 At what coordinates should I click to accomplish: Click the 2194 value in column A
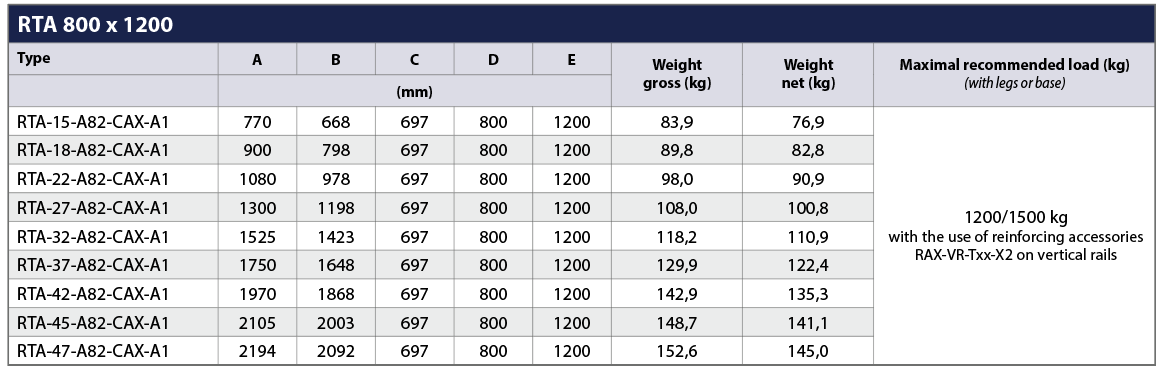click(257, 351)
